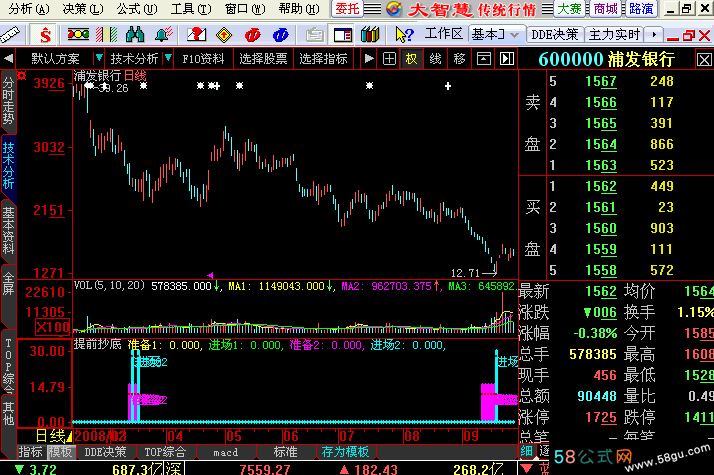
Task: Click the red sun settings icon on chart
Action: (21, 75)
